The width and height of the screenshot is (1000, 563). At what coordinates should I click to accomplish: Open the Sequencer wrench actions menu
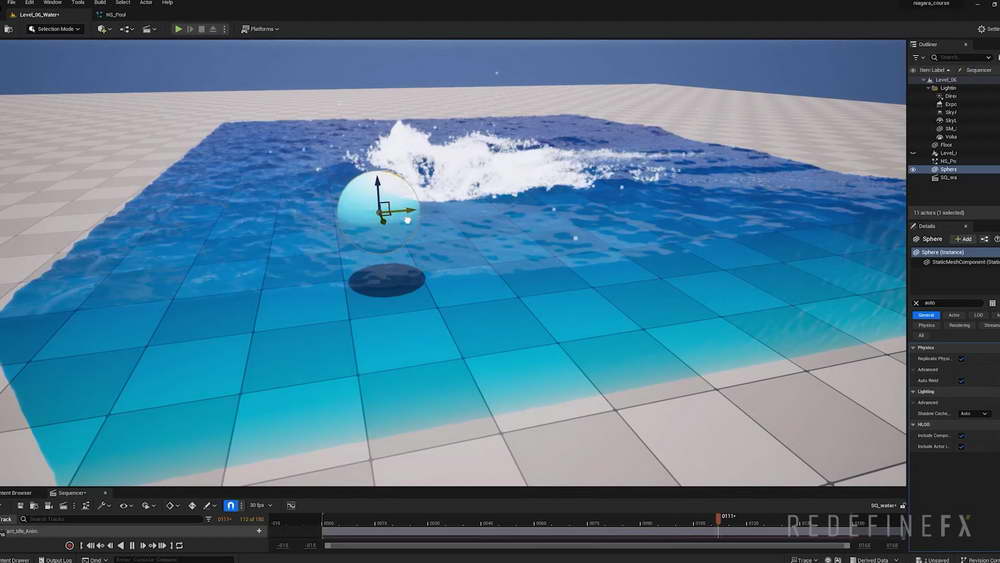103,506
